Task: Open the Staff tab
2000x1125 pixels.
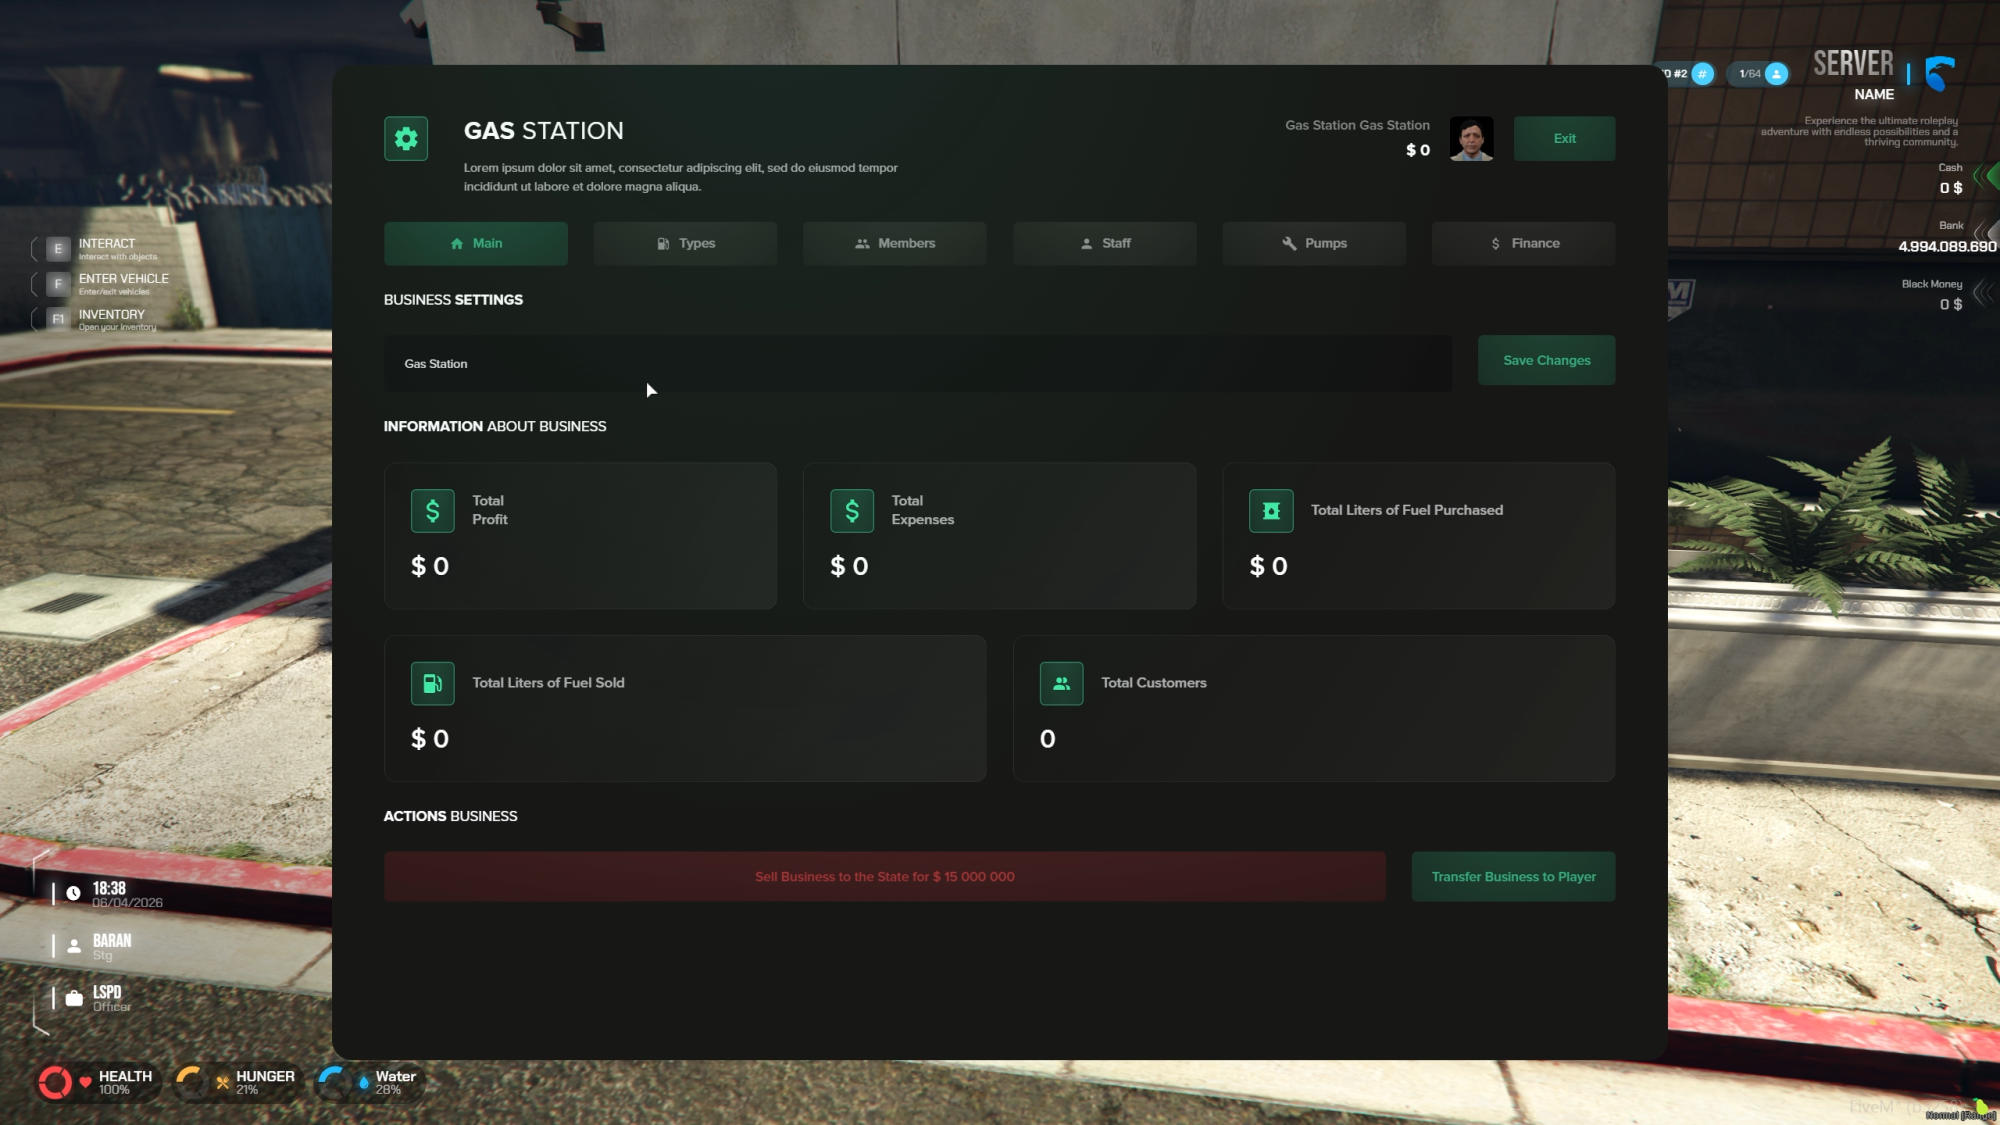Action: point(1105,244)
